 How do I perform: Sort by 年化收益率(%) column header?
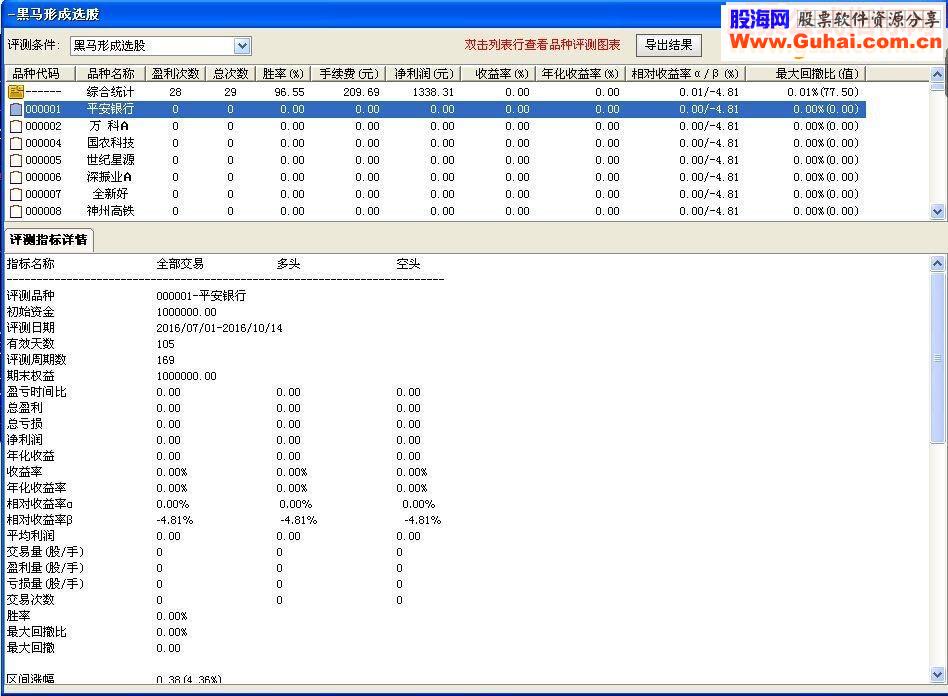(580, 74)
